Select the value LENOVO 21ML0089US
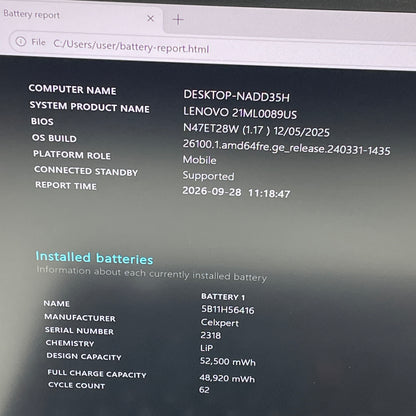The width and height of the screenshot is (416, 416). 240,113
